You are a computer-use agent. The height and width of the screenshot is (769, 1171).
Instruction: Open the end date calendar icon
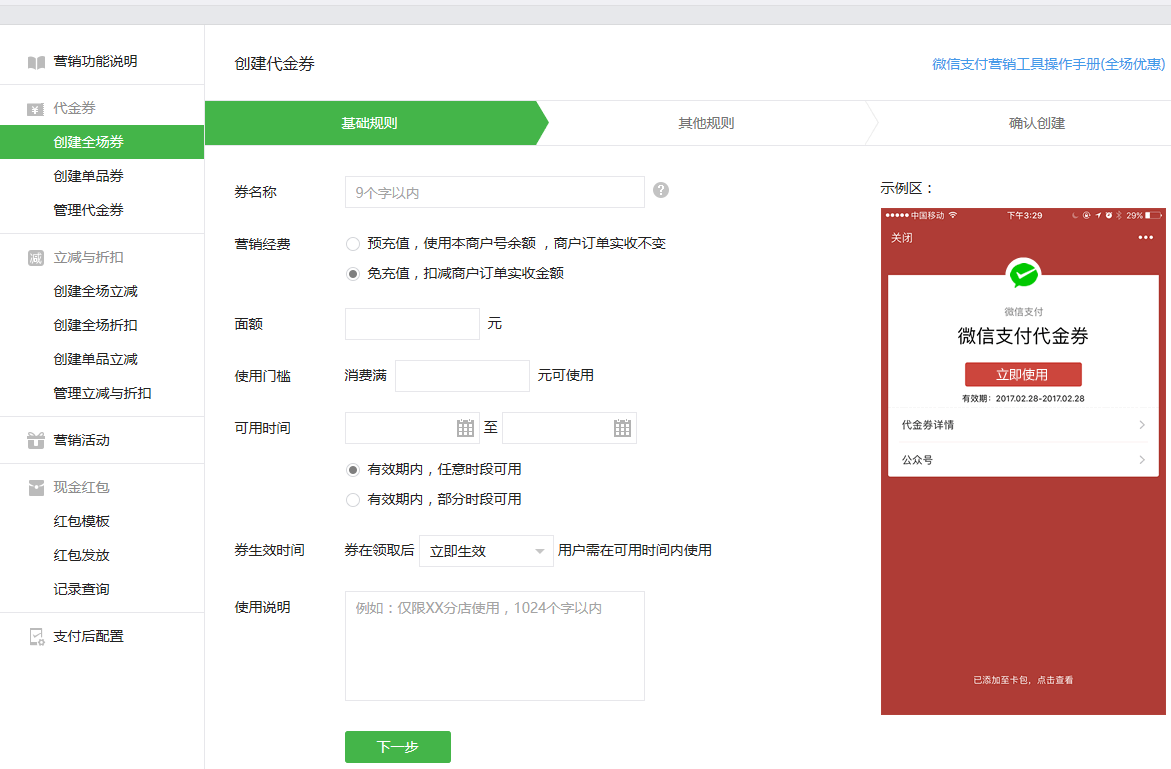622,428
